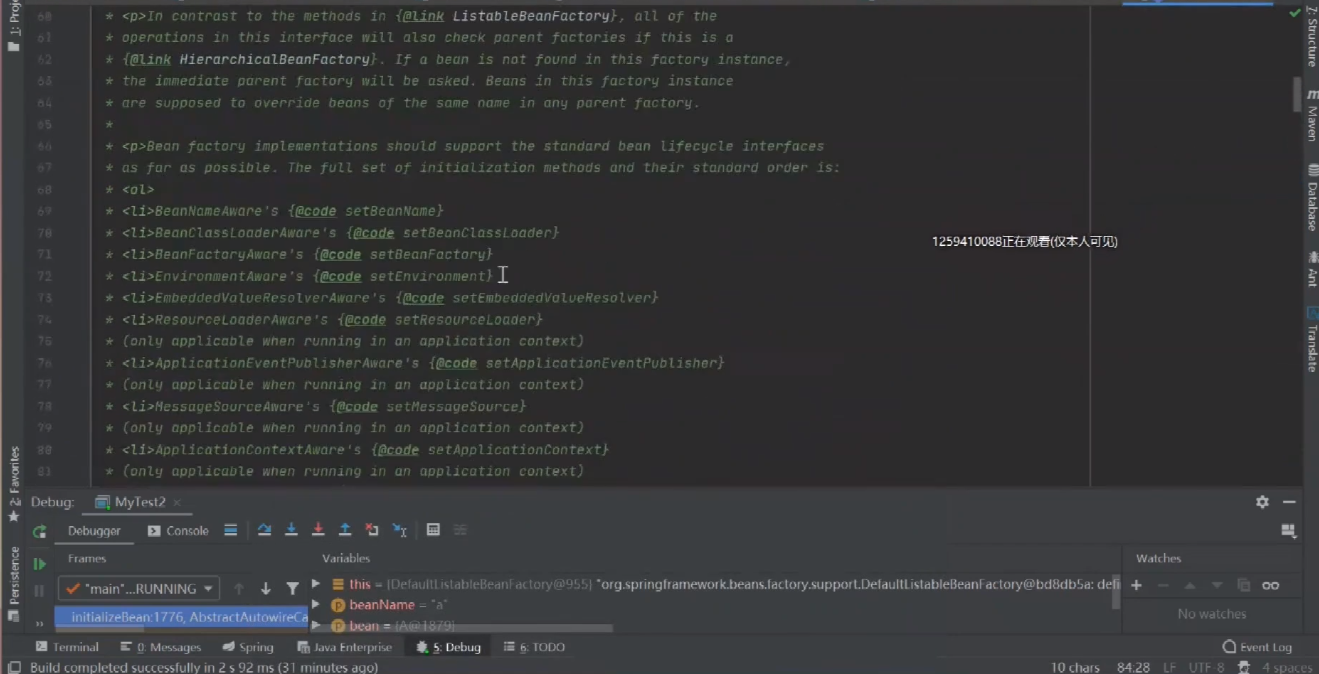This screenshot has height=674, width=1319.
Task: Restore debug layout icon
Action: click(1289, 531)
